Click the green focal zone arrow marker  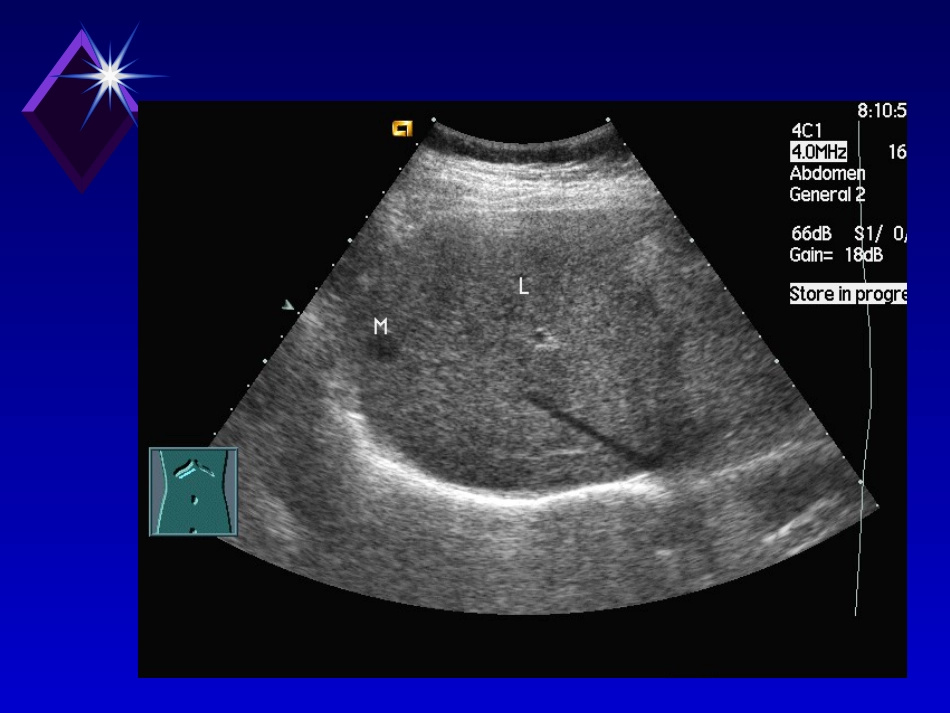pyautogui.click(x=288, y=305)
